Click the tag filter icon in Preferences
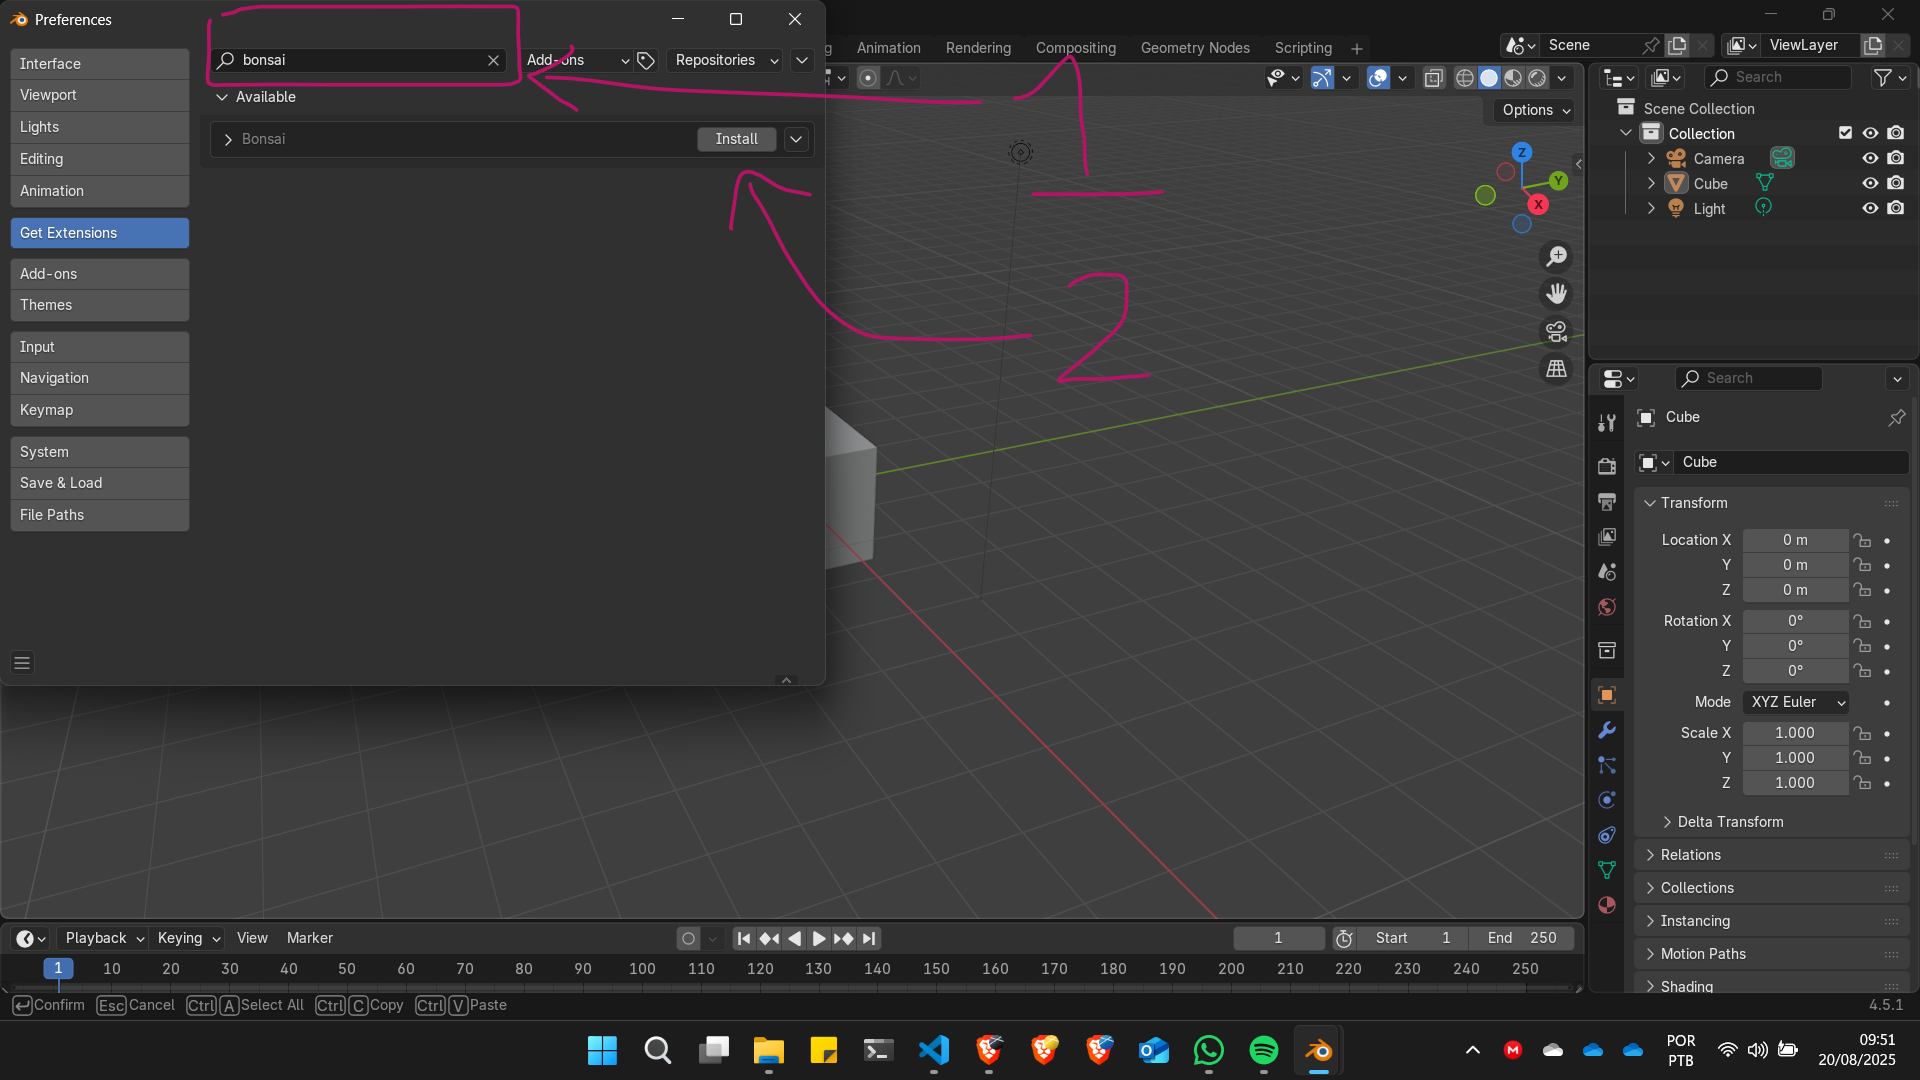 pyautogui.click(x=646, y=60)
